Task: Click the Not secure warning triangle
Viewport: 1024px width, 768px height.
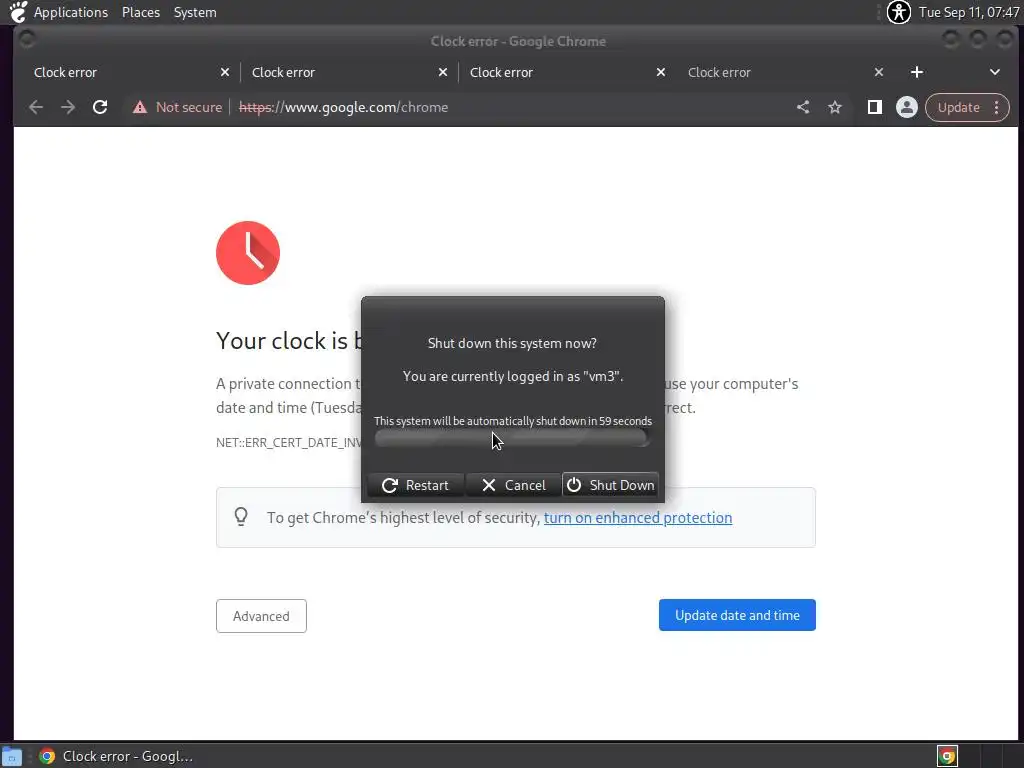Action: (x=140, y=107)
